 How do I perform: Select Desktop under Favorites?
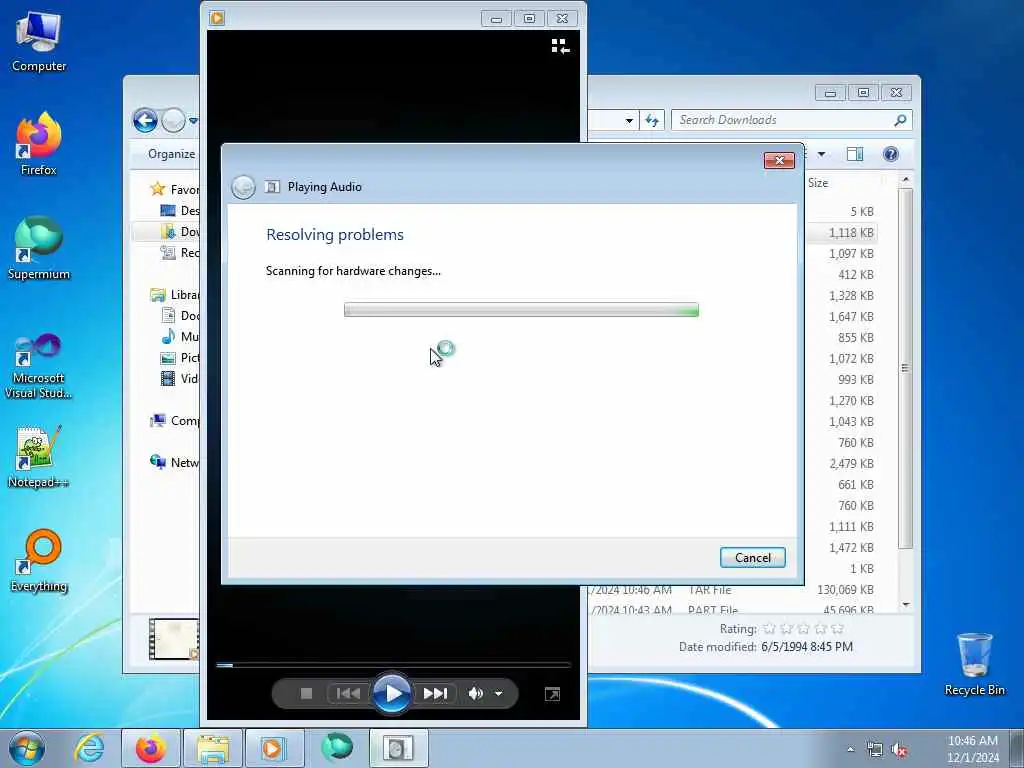tap(180, 210)
